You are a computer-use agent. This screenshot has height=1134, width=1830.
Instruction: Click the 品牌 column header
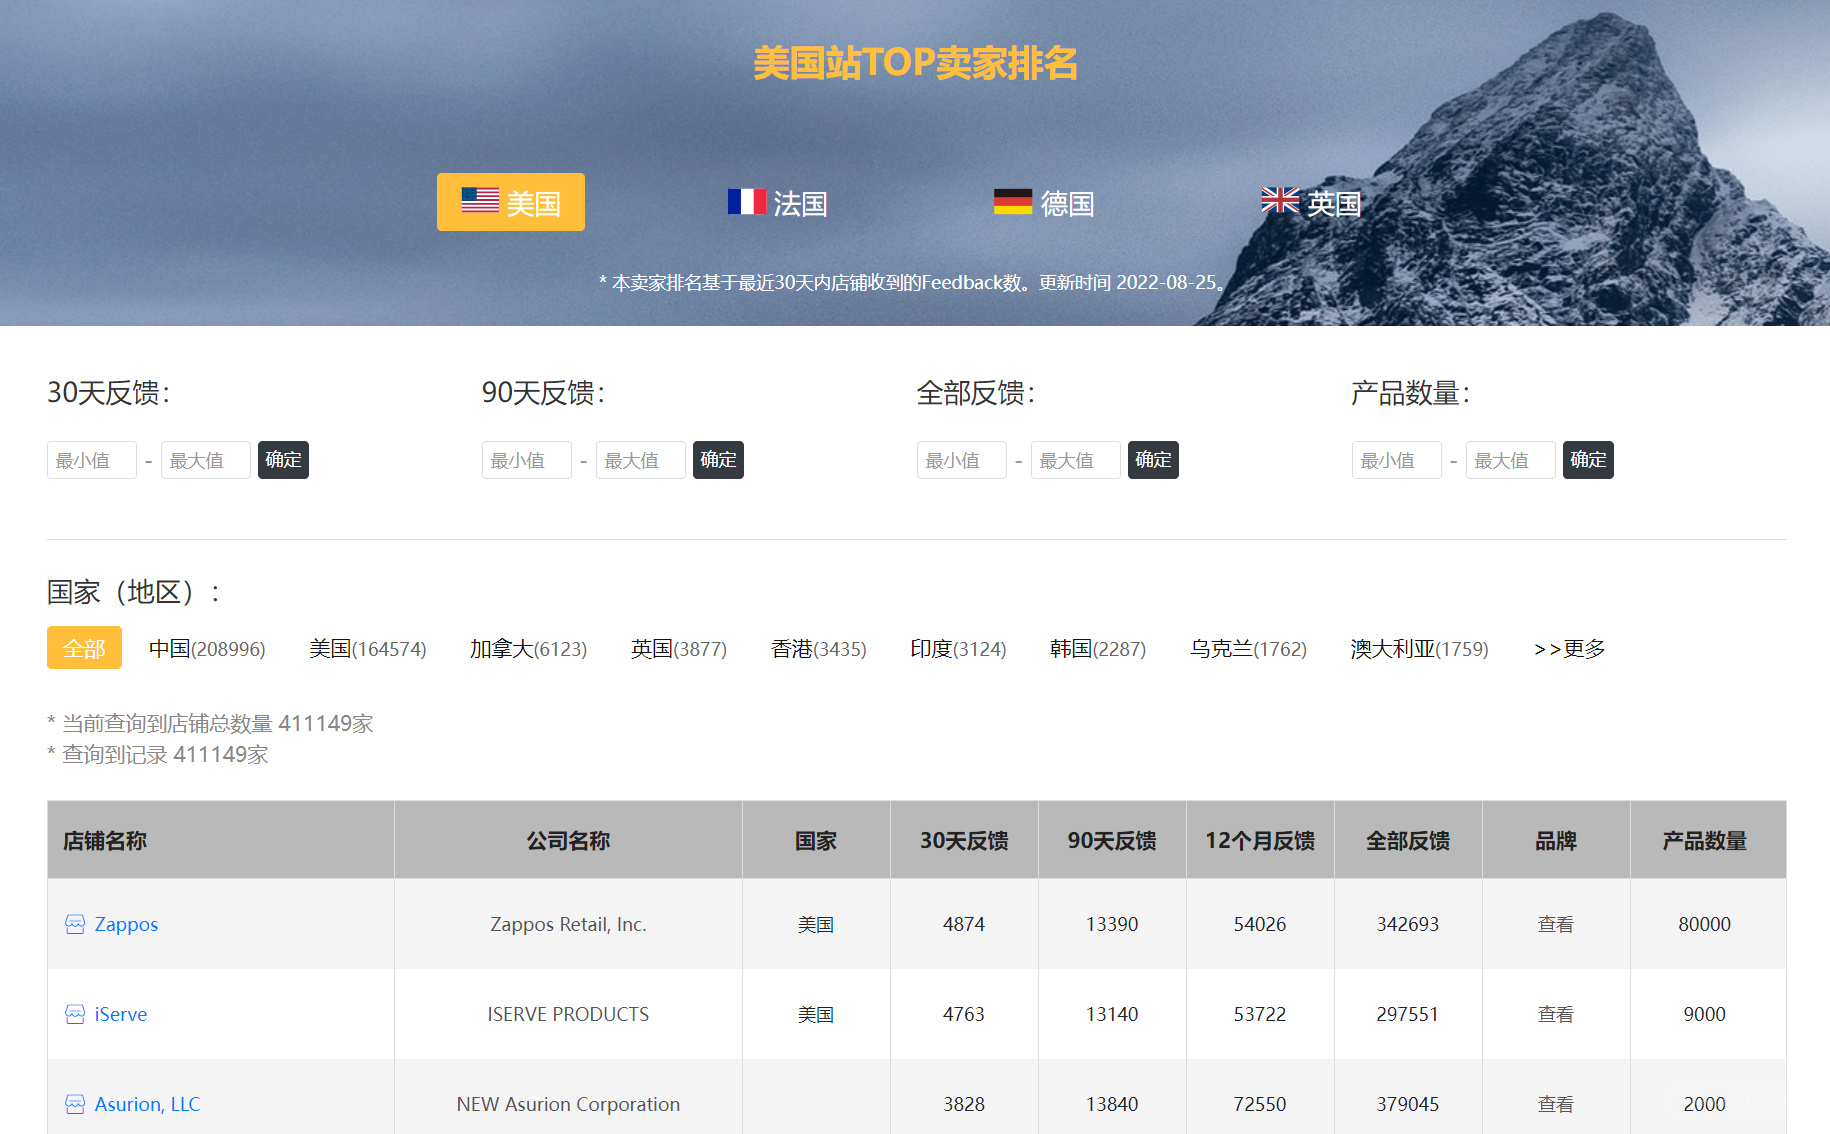click(x=1556, y=840)
